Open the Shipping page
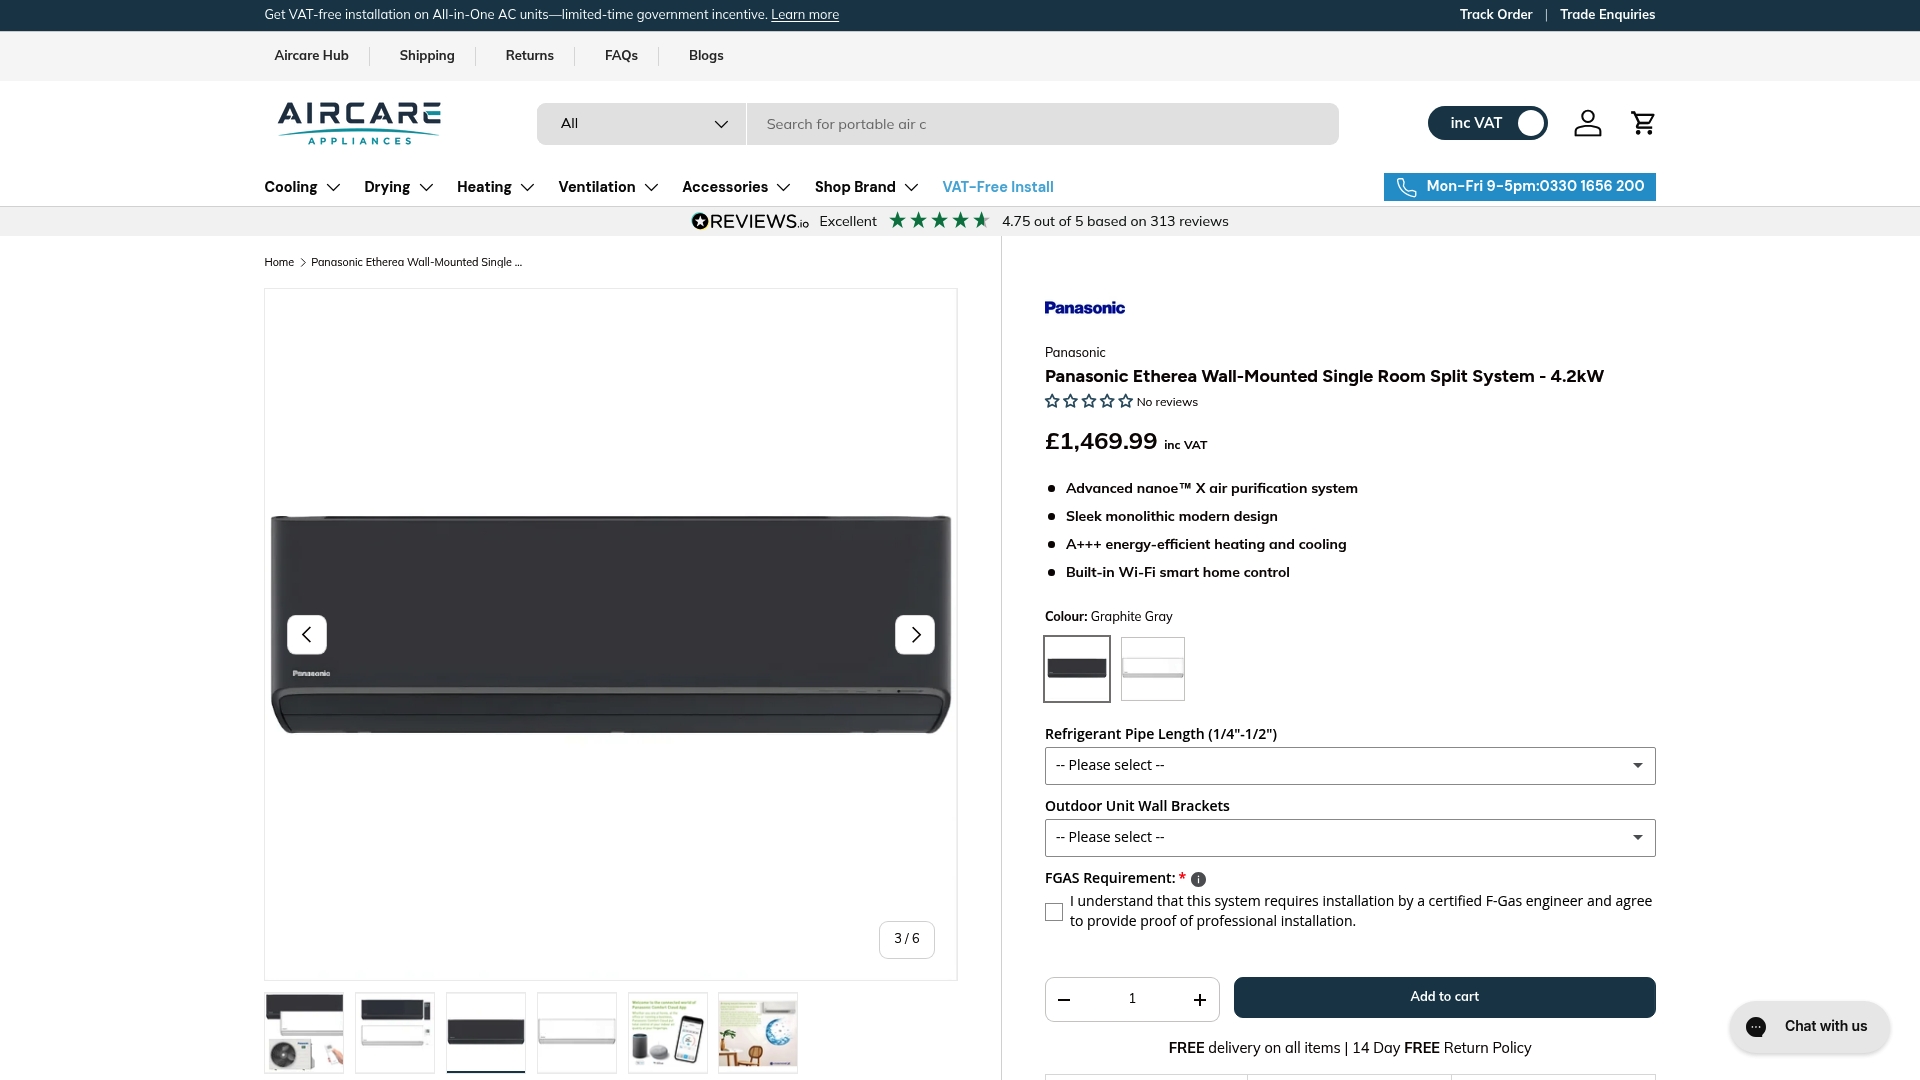This screenshot has height=1080, width=1920. click(x=427, y=56)
